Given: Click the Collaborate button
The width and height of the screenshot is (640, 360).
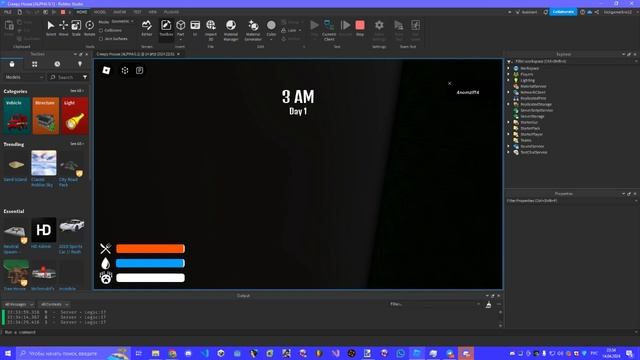Looking at the screenshot, I should click(x=563, y=12).
